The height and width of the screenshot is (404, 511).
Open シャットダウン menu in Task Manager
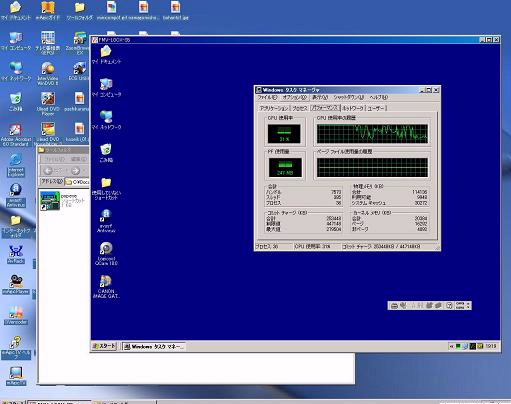tap(349, 97)
